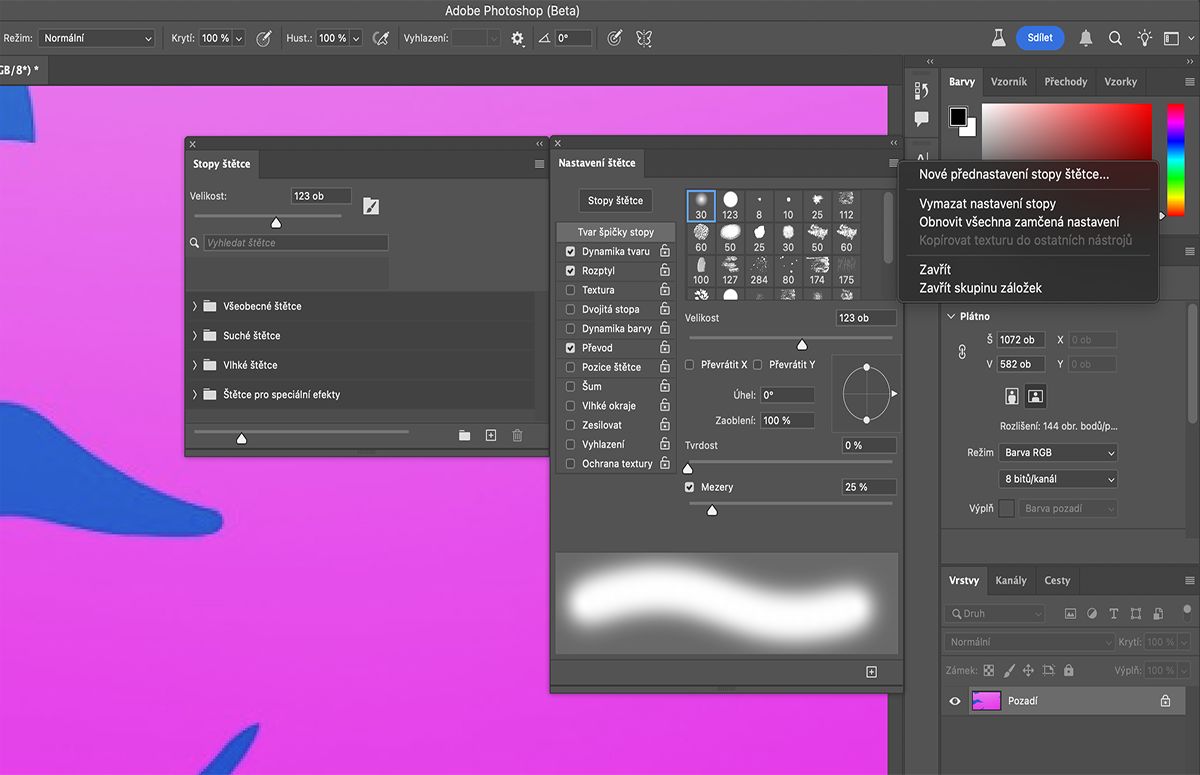This screenshot has height=775, width=1200.
Task: Open Krytí percentage dropdown arrow in options bar
Action: pyautogui.click(x=238, y=38)
